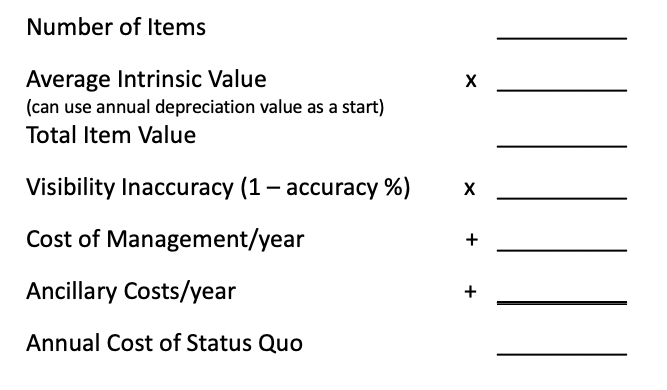Click the Average Intrinsic Value blank field
The width and height of the screenshot is (667, 390).
point(562,90)
